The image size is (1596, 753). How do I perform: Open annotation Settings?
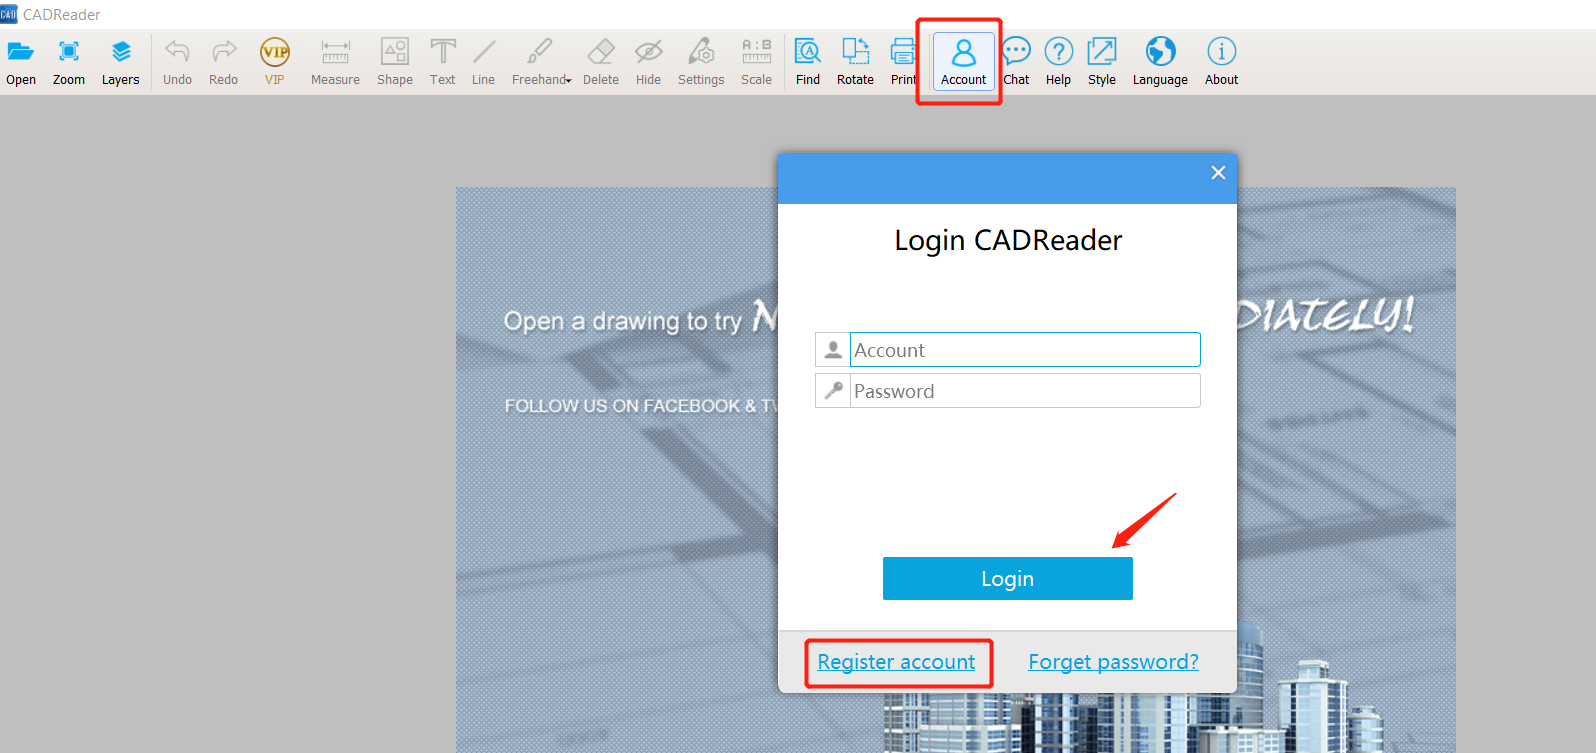[701, 62]
